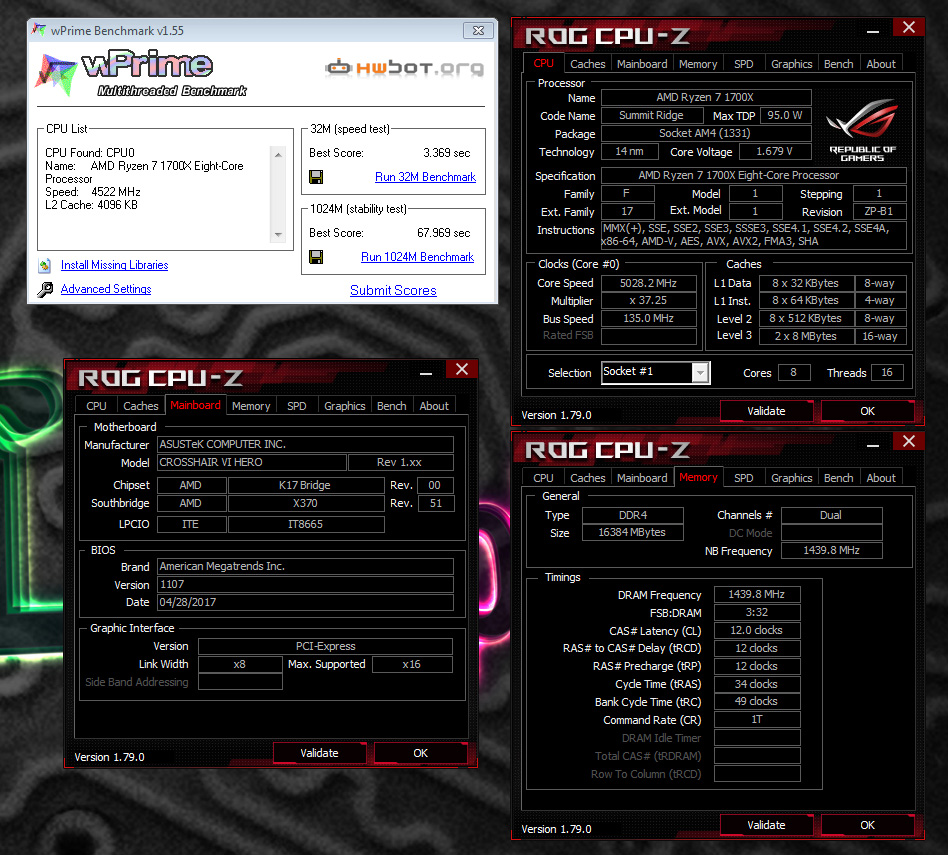Image resolution: width=948 pixels, height=855 pixels.
Task: Minimize the Memory CPU-Z window
Action: (x=872, y=446)
